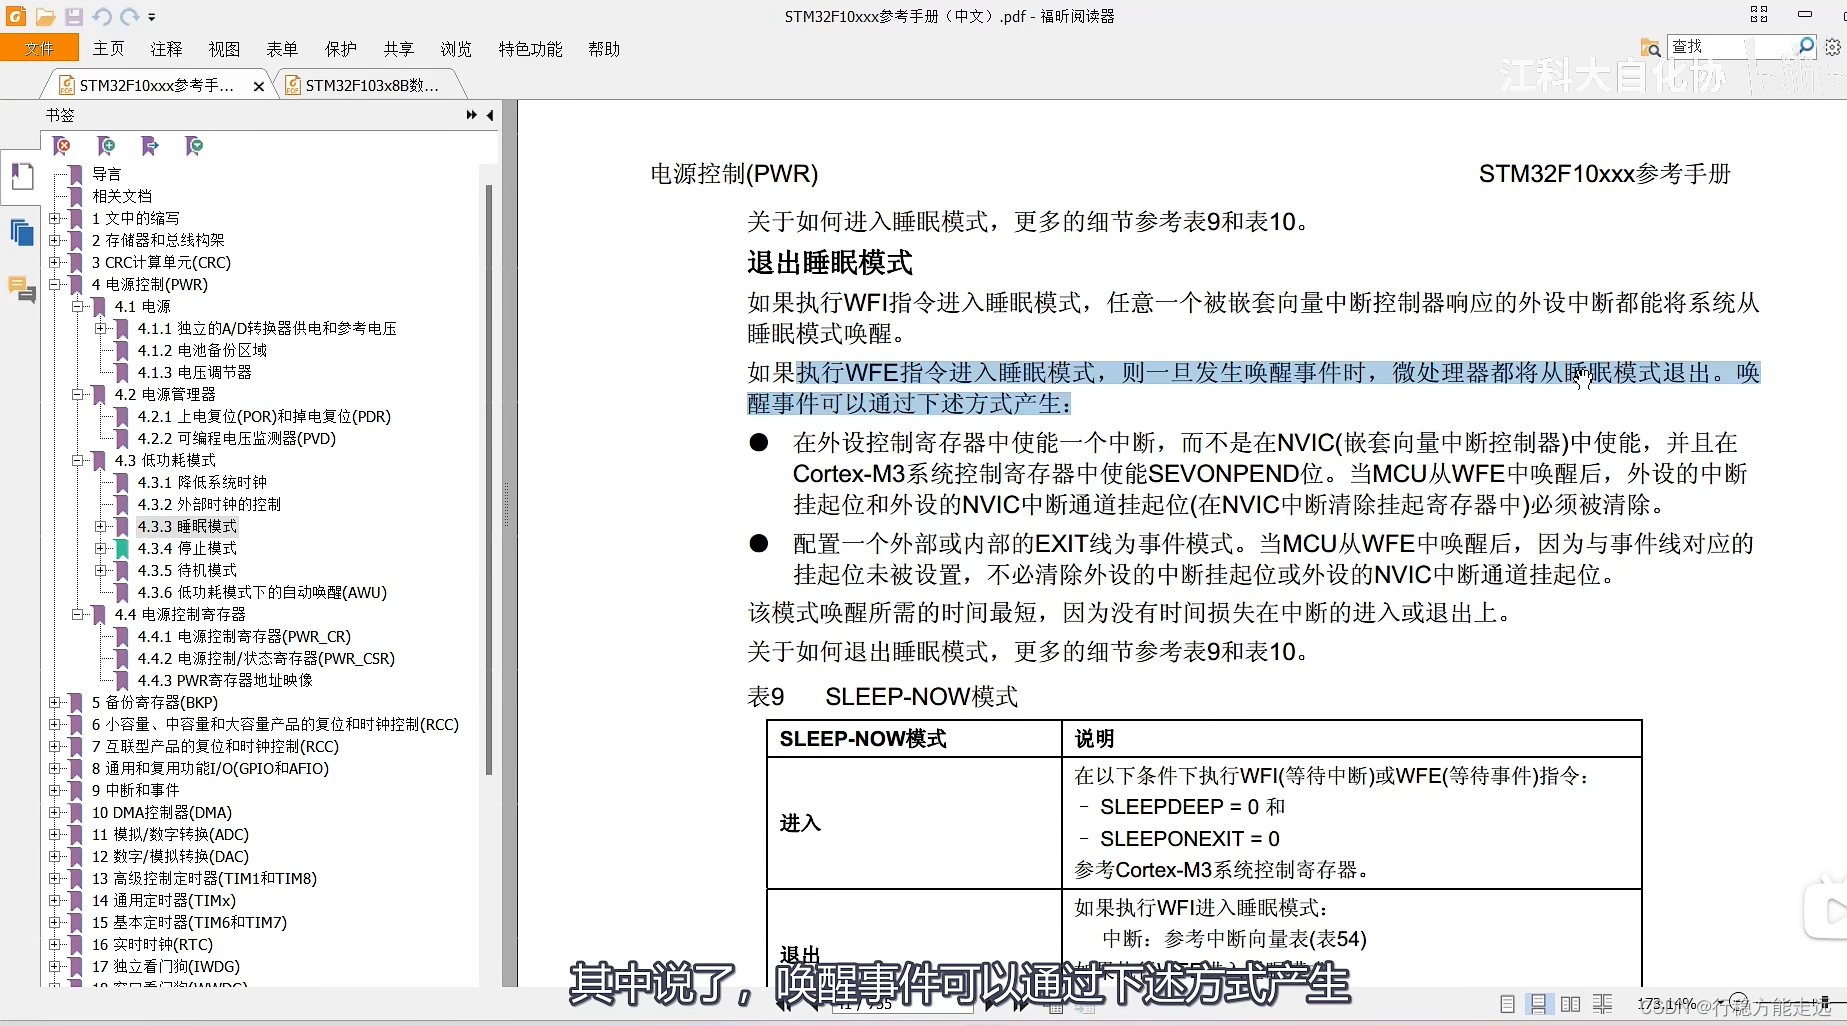
Task: Click the bookmarks panel vertical scrollbar
Action: click(x=488, y=480)
